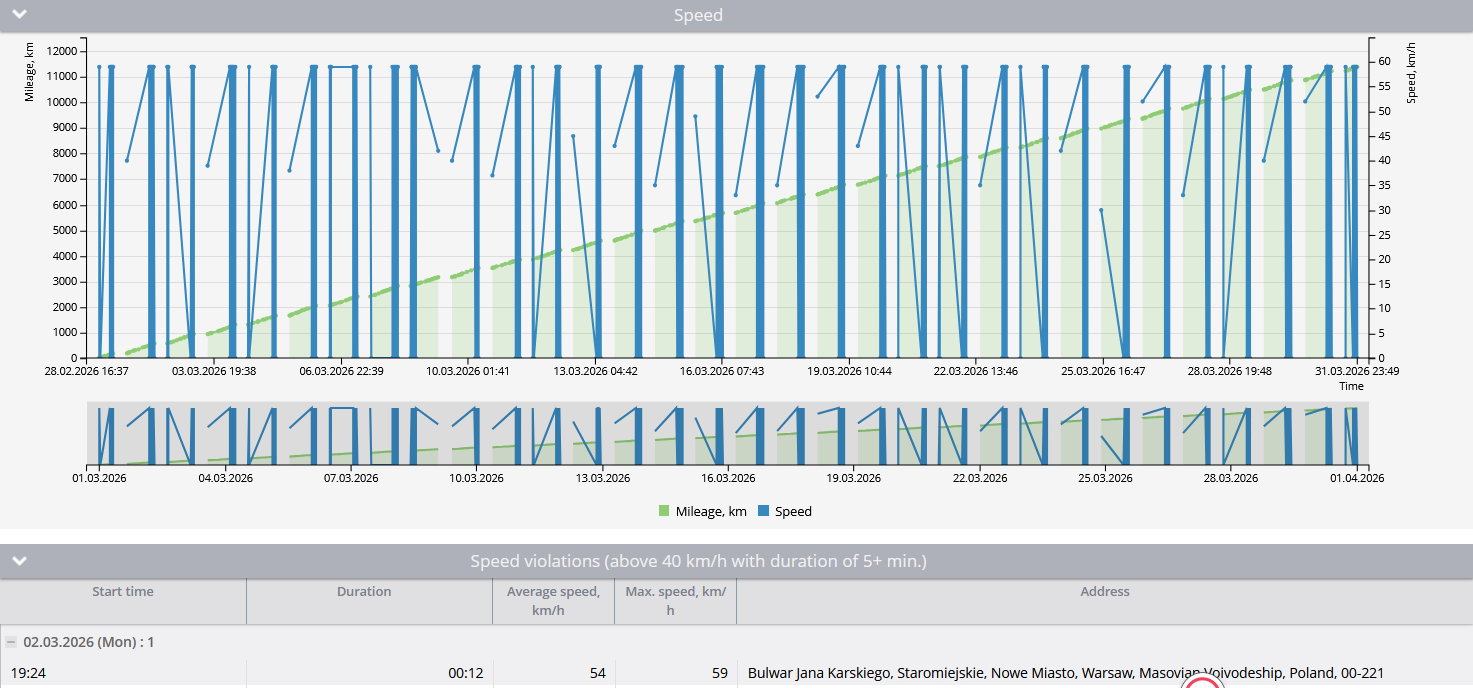Sort by Average speed, km/h column
Screen dimensions: 1473x688
coord(553,601)
